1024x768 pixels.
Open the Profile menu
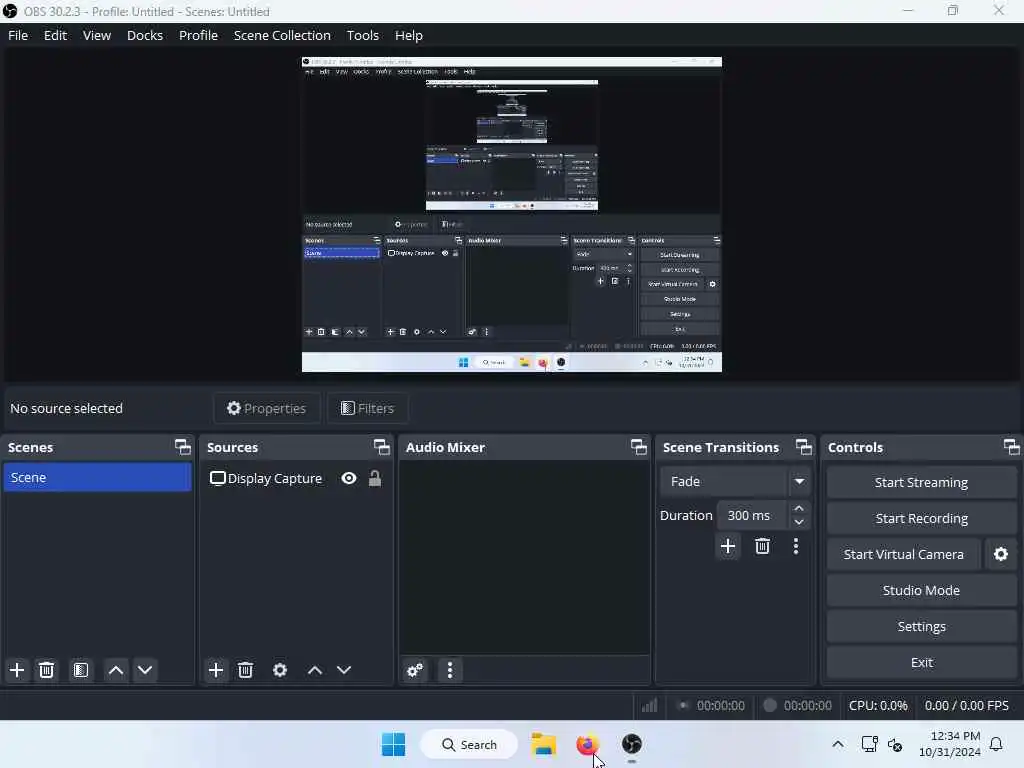(x=199, y=35)
